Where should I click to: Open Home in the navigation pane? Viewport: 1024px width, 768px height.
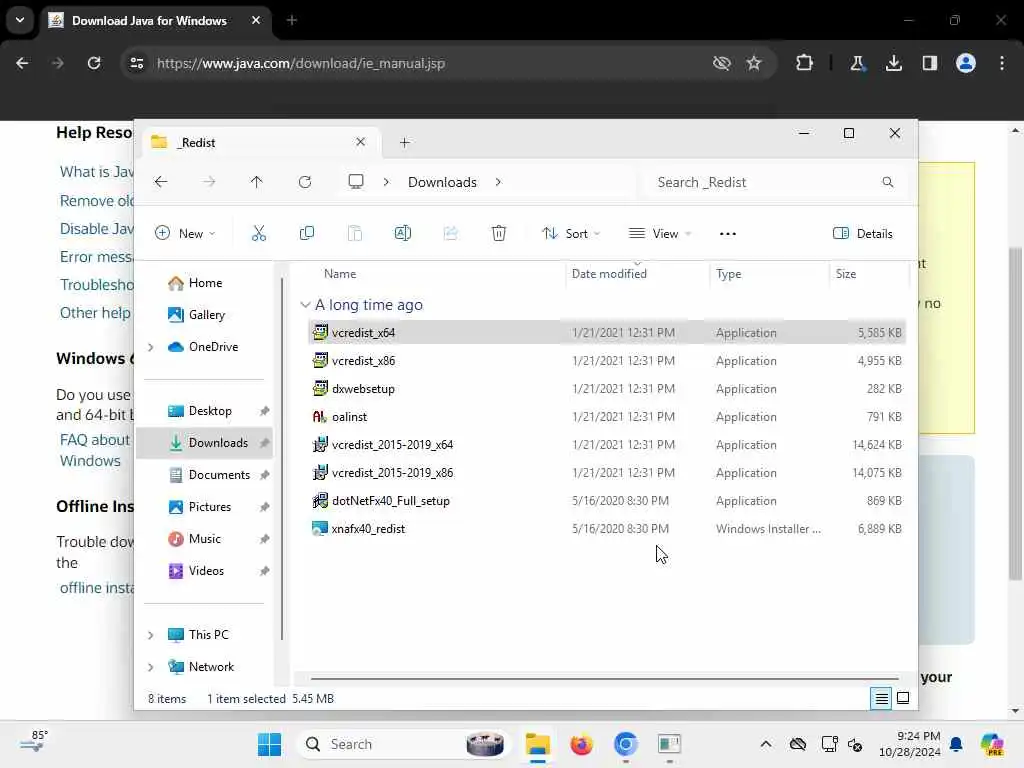pos(205,283)
